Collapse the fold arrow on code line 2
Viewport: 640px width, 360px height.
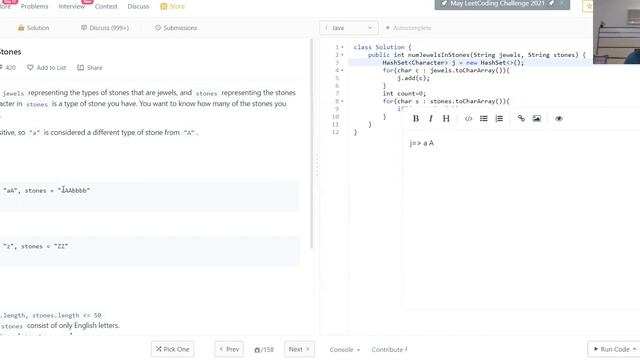pyautogui.click(x=342, y=55)
